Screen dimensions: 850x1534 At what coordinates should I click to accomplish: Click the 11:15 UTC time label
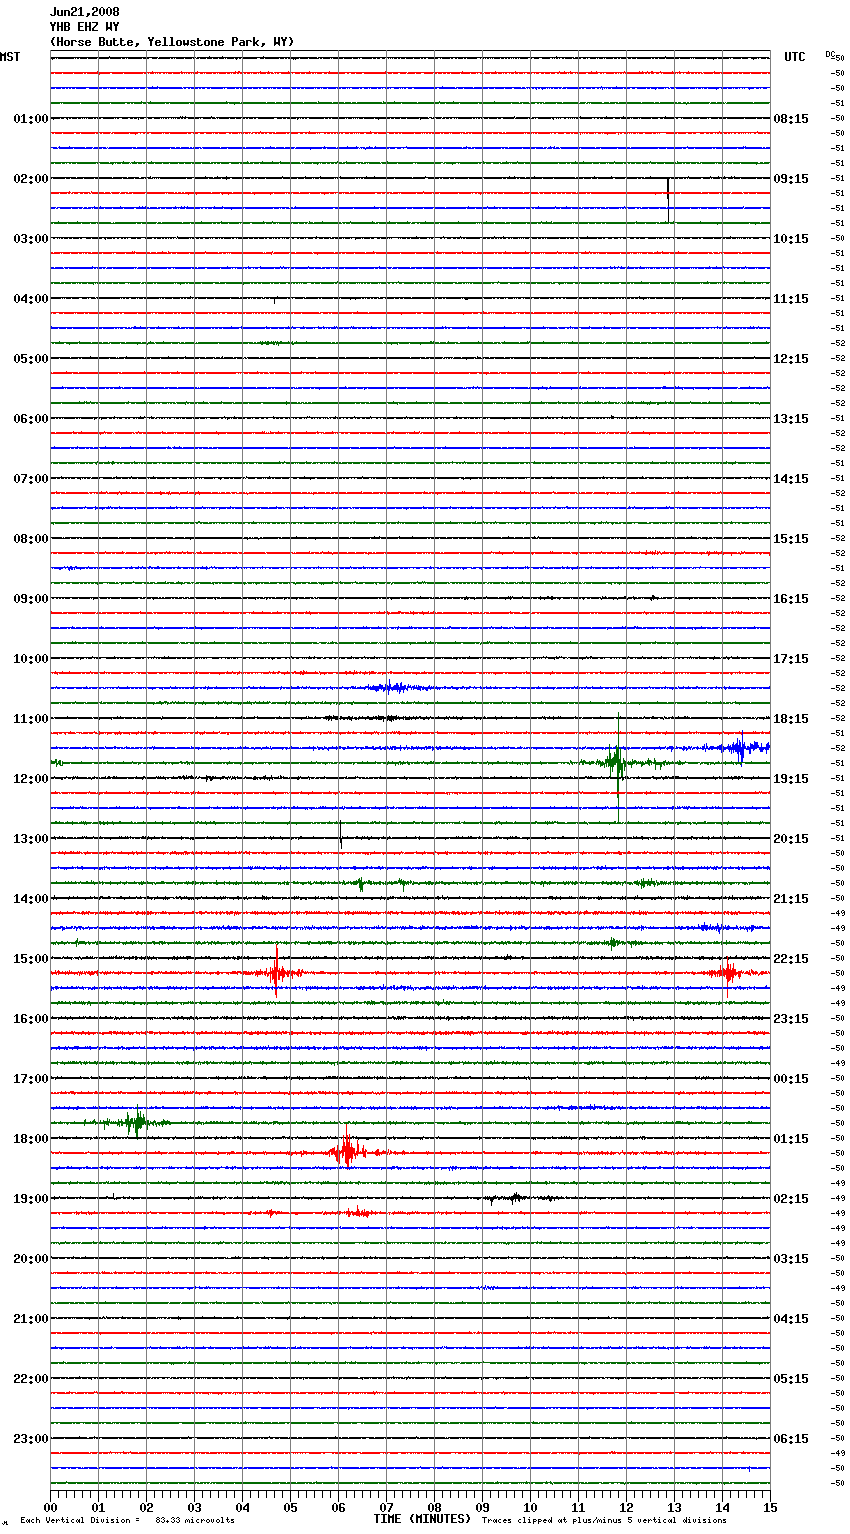tap(791, 299)
